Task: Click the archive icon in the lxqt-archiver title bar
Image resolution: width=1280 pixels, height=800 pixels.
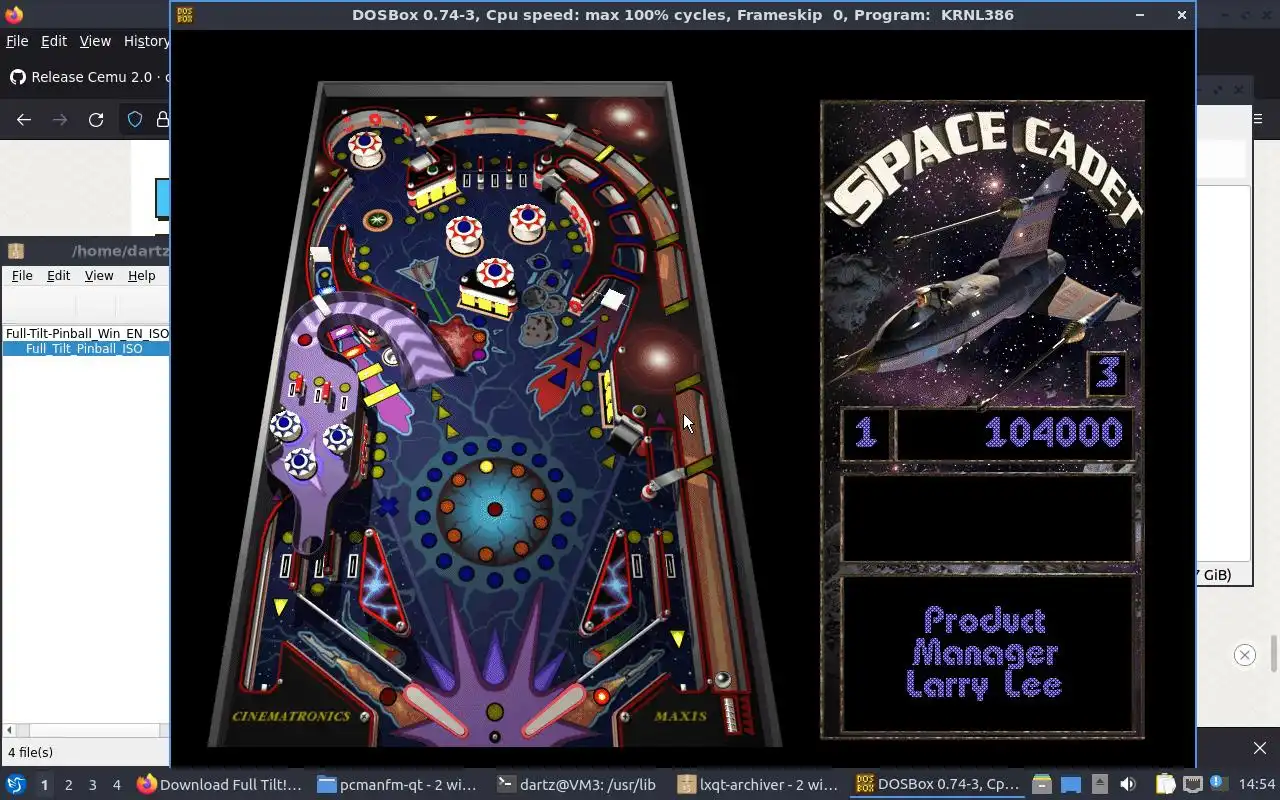Action: click(x=16, y=251)
